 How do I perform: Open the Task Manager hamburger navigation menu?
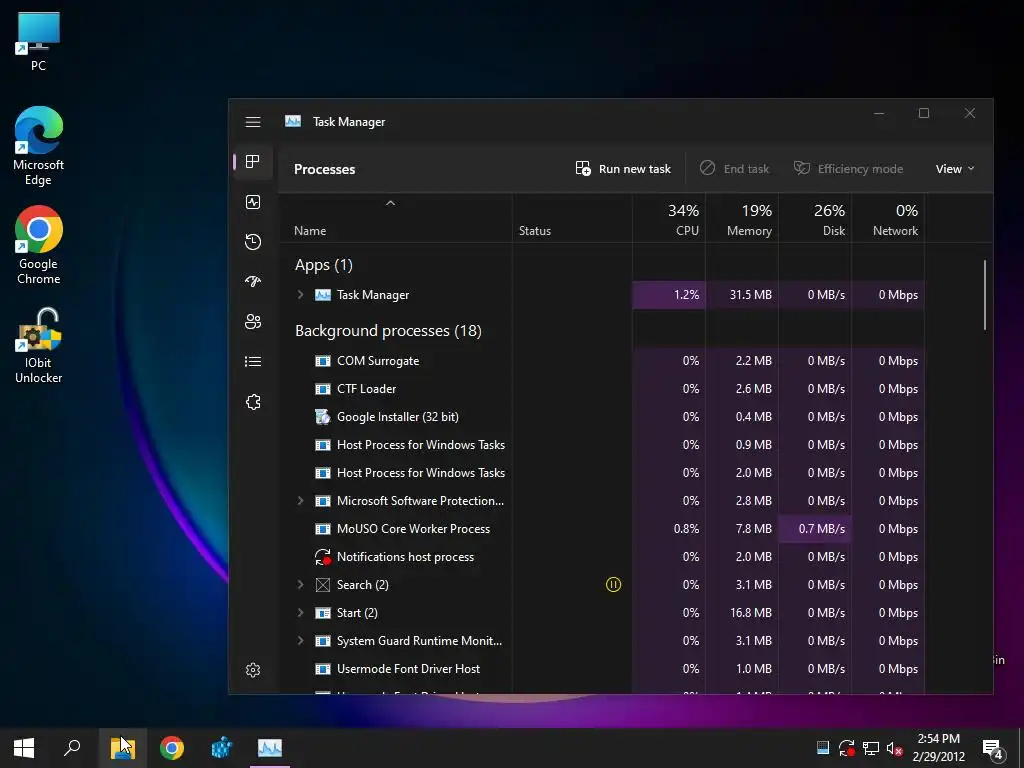click(253, 122)
